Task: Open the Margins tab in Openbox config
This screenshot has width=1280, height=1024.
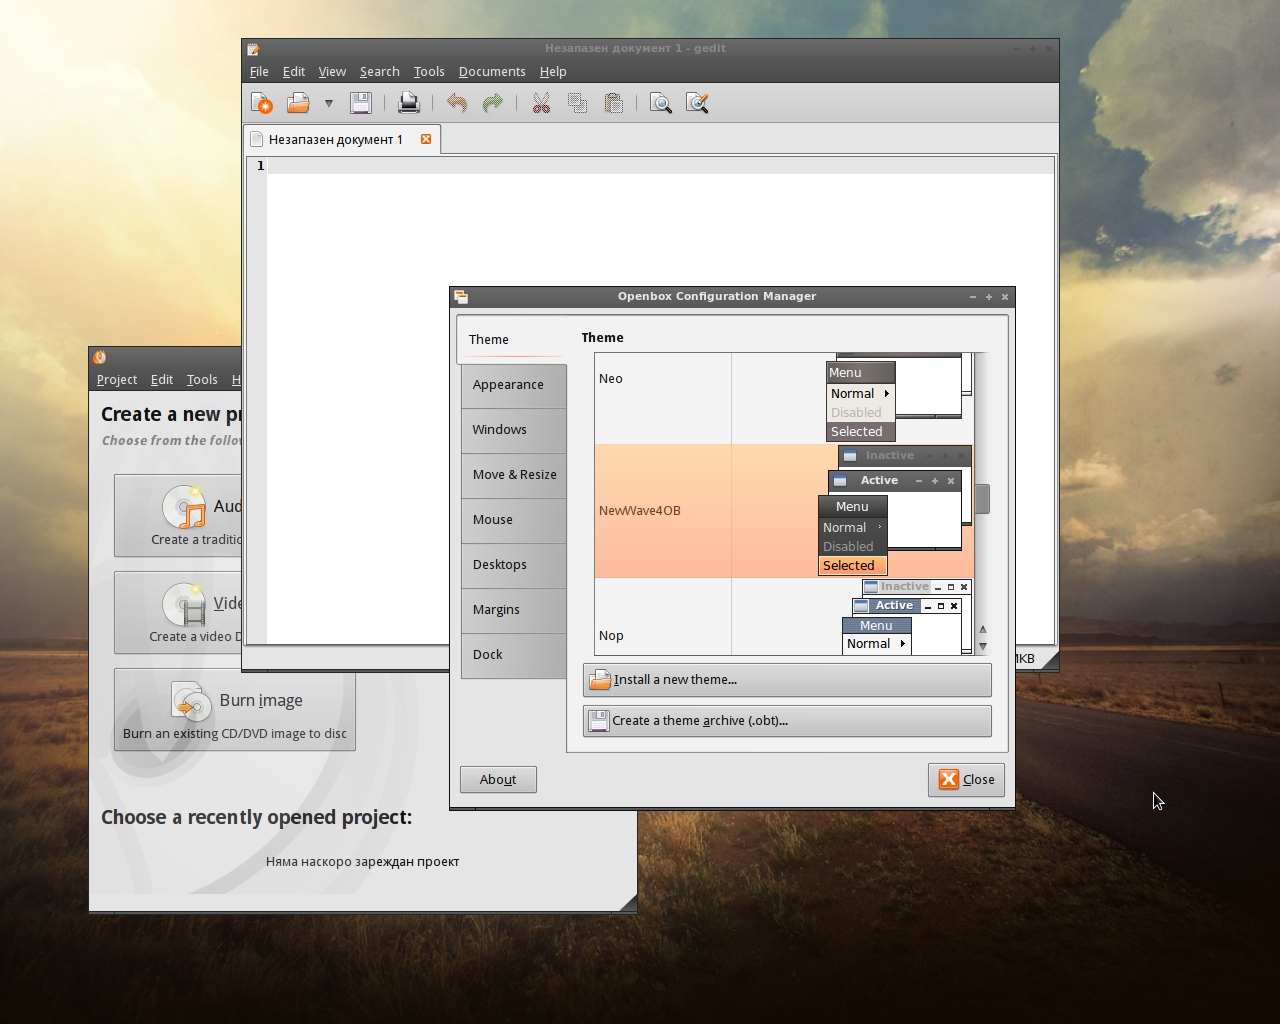Action: click(x=513, y=610)
